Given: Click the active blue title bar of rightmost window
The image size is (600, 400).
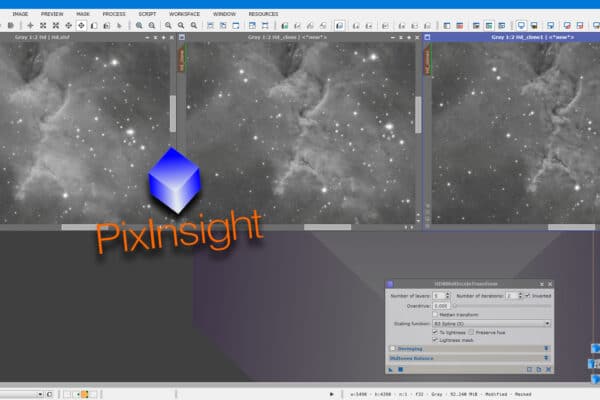Looking at the screenshot, I should click(512, 37).
